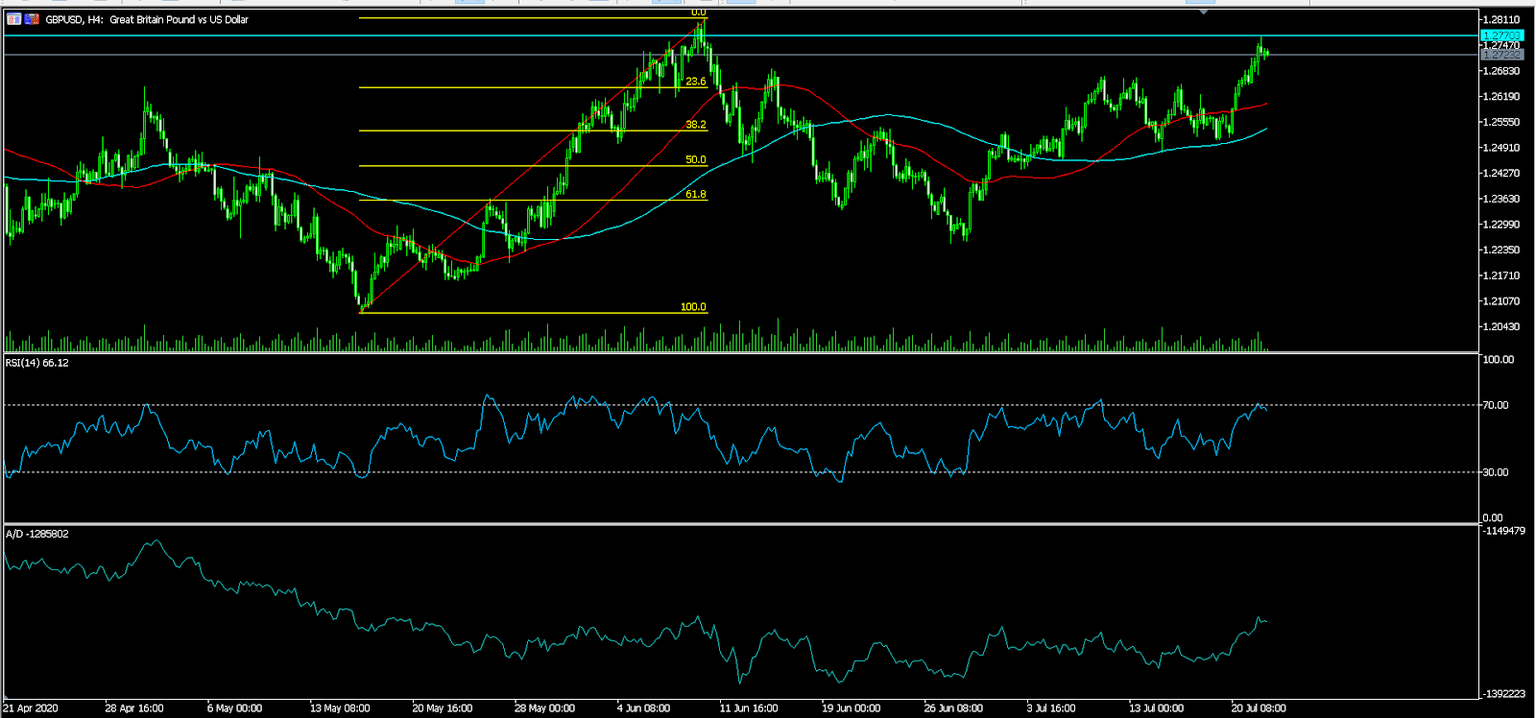Click the grey bid price tag on the price scale
1536x718 pixels.
[x=1504, y=53]
